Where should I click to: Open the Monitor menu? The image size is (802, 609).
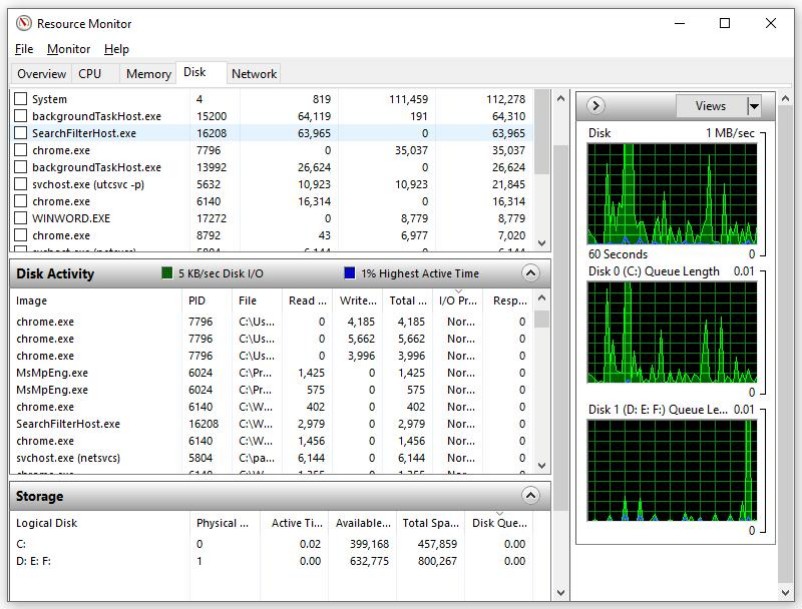pyautogui.click(x=69, y=49)
